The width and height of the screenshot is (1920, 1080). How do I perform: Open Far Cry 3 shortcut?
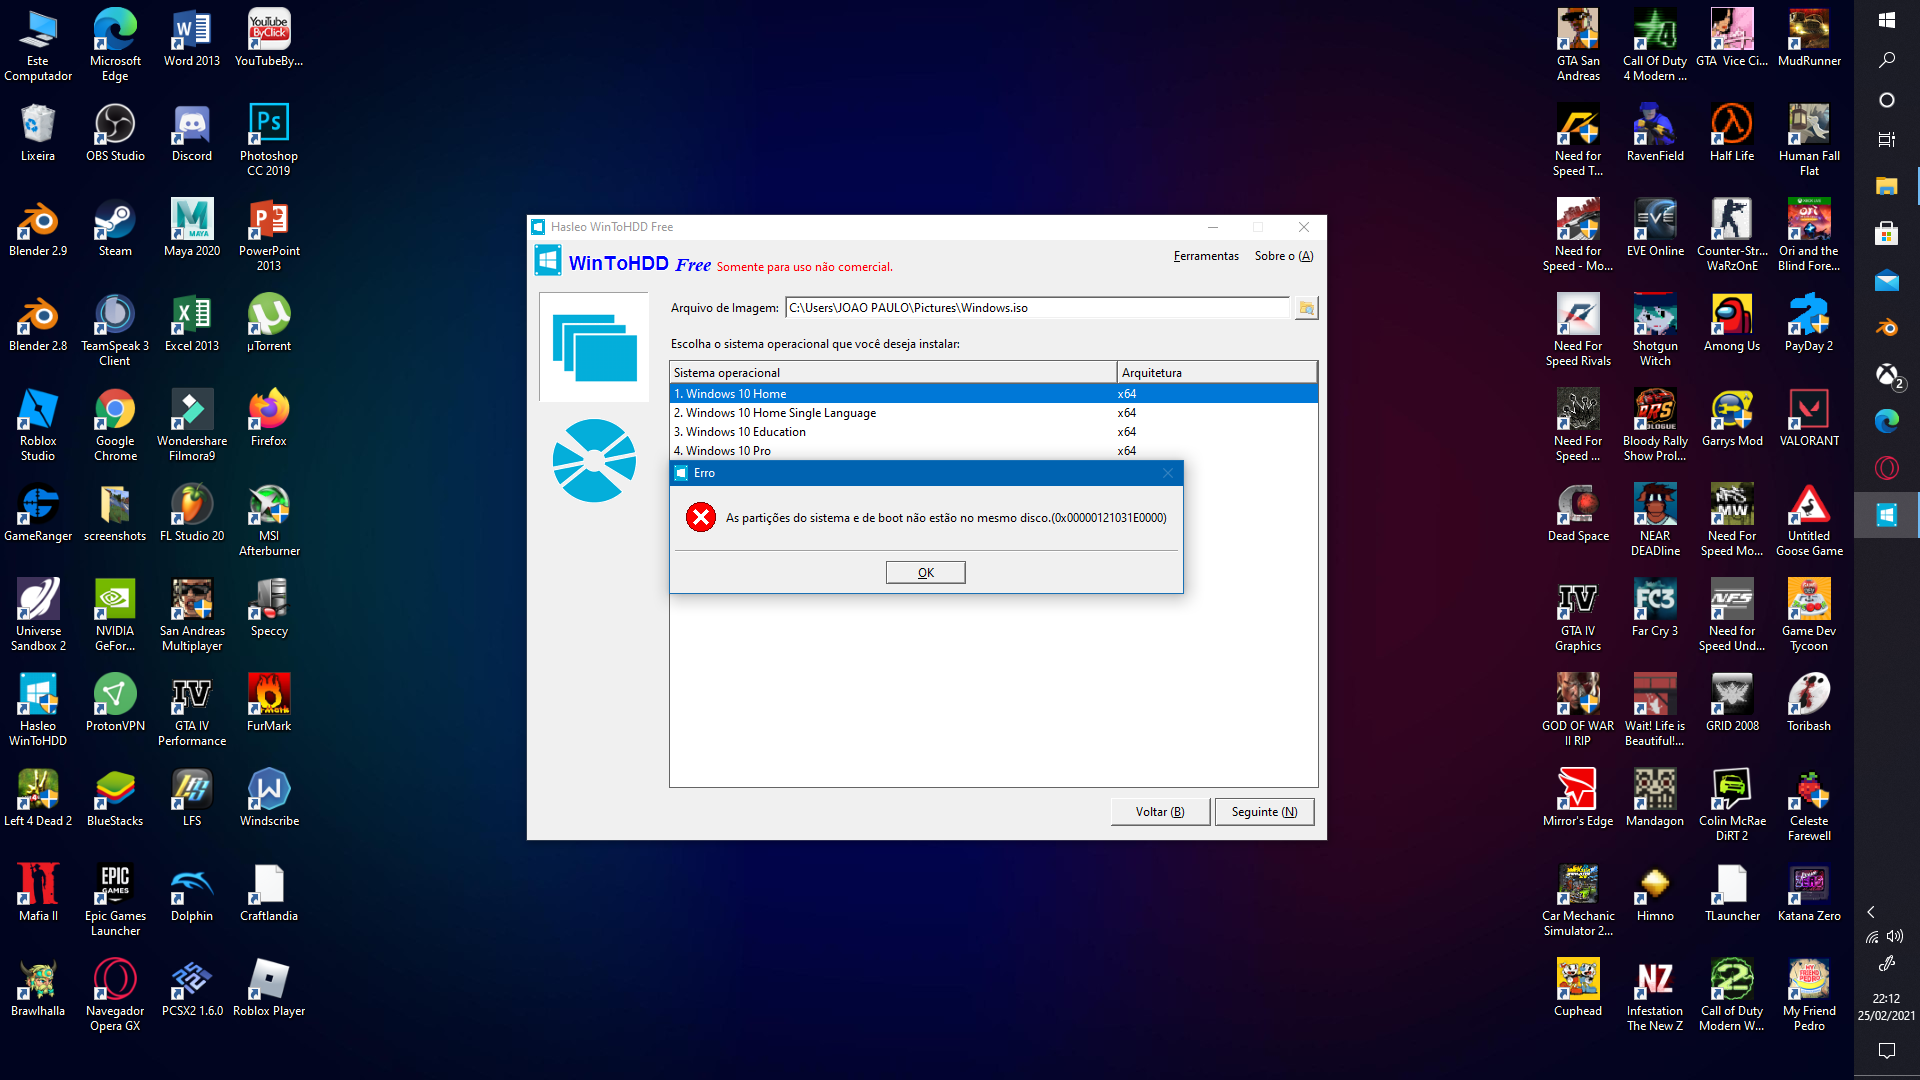coord(1655,609)
